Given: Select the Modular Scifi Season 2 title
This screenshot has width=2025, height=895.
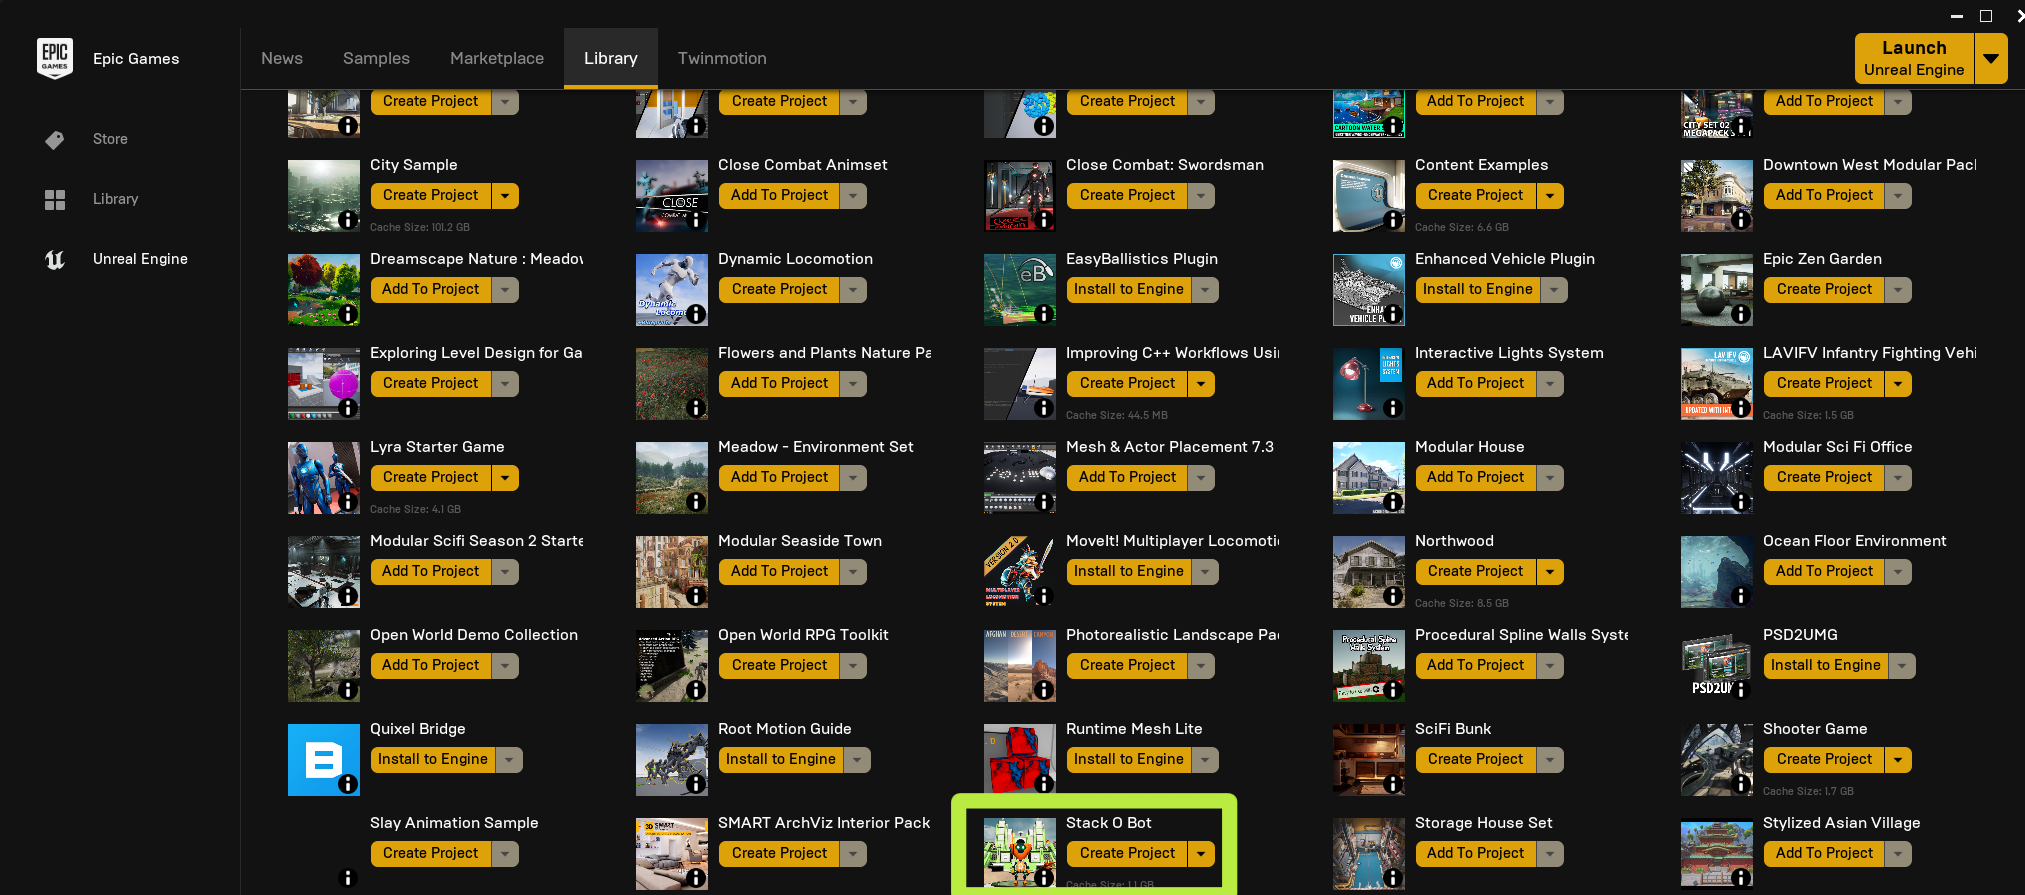Looking at the screenshot, I should coord(477,541).
